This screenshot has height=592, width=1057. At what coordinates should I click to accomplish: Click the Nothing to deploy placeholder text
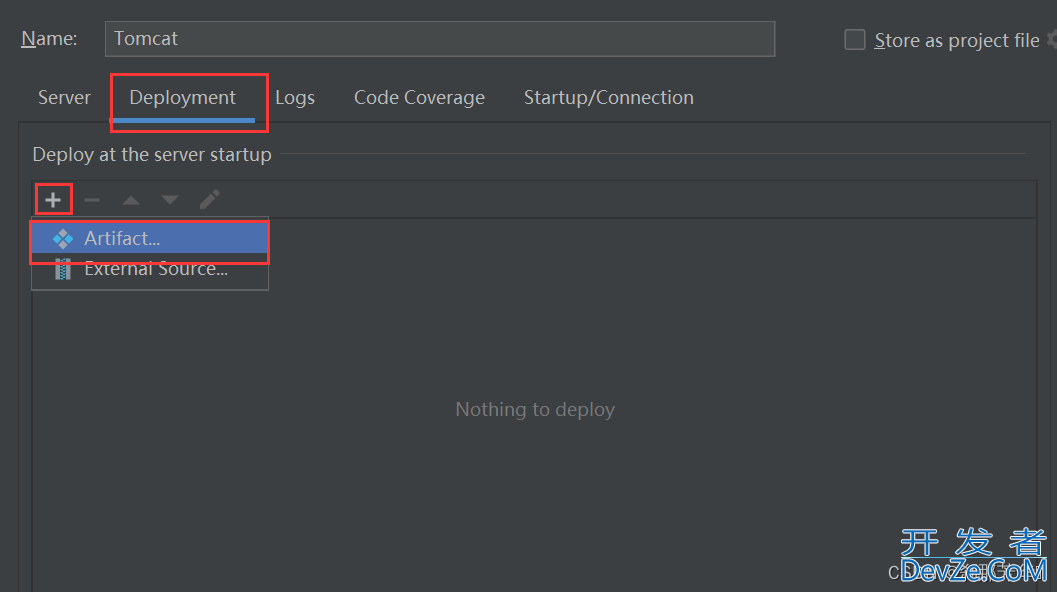[x=535, y=409]
